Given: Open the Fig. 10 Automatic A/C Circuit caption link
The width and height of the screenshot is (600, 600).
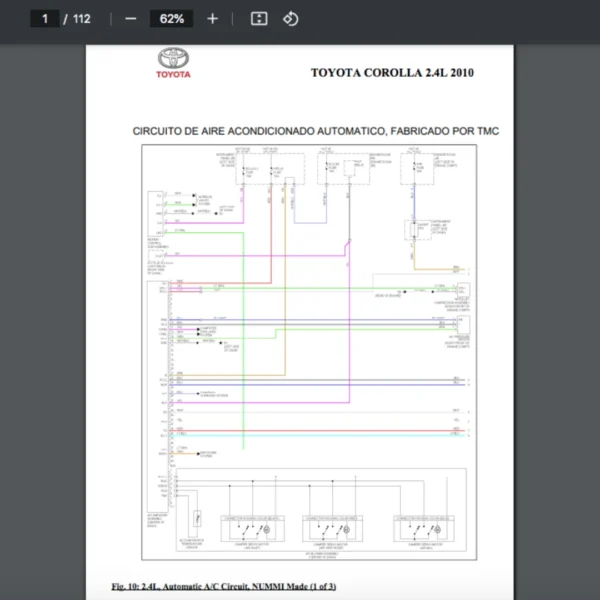Looking at the screenshot, I should [224, 585].
